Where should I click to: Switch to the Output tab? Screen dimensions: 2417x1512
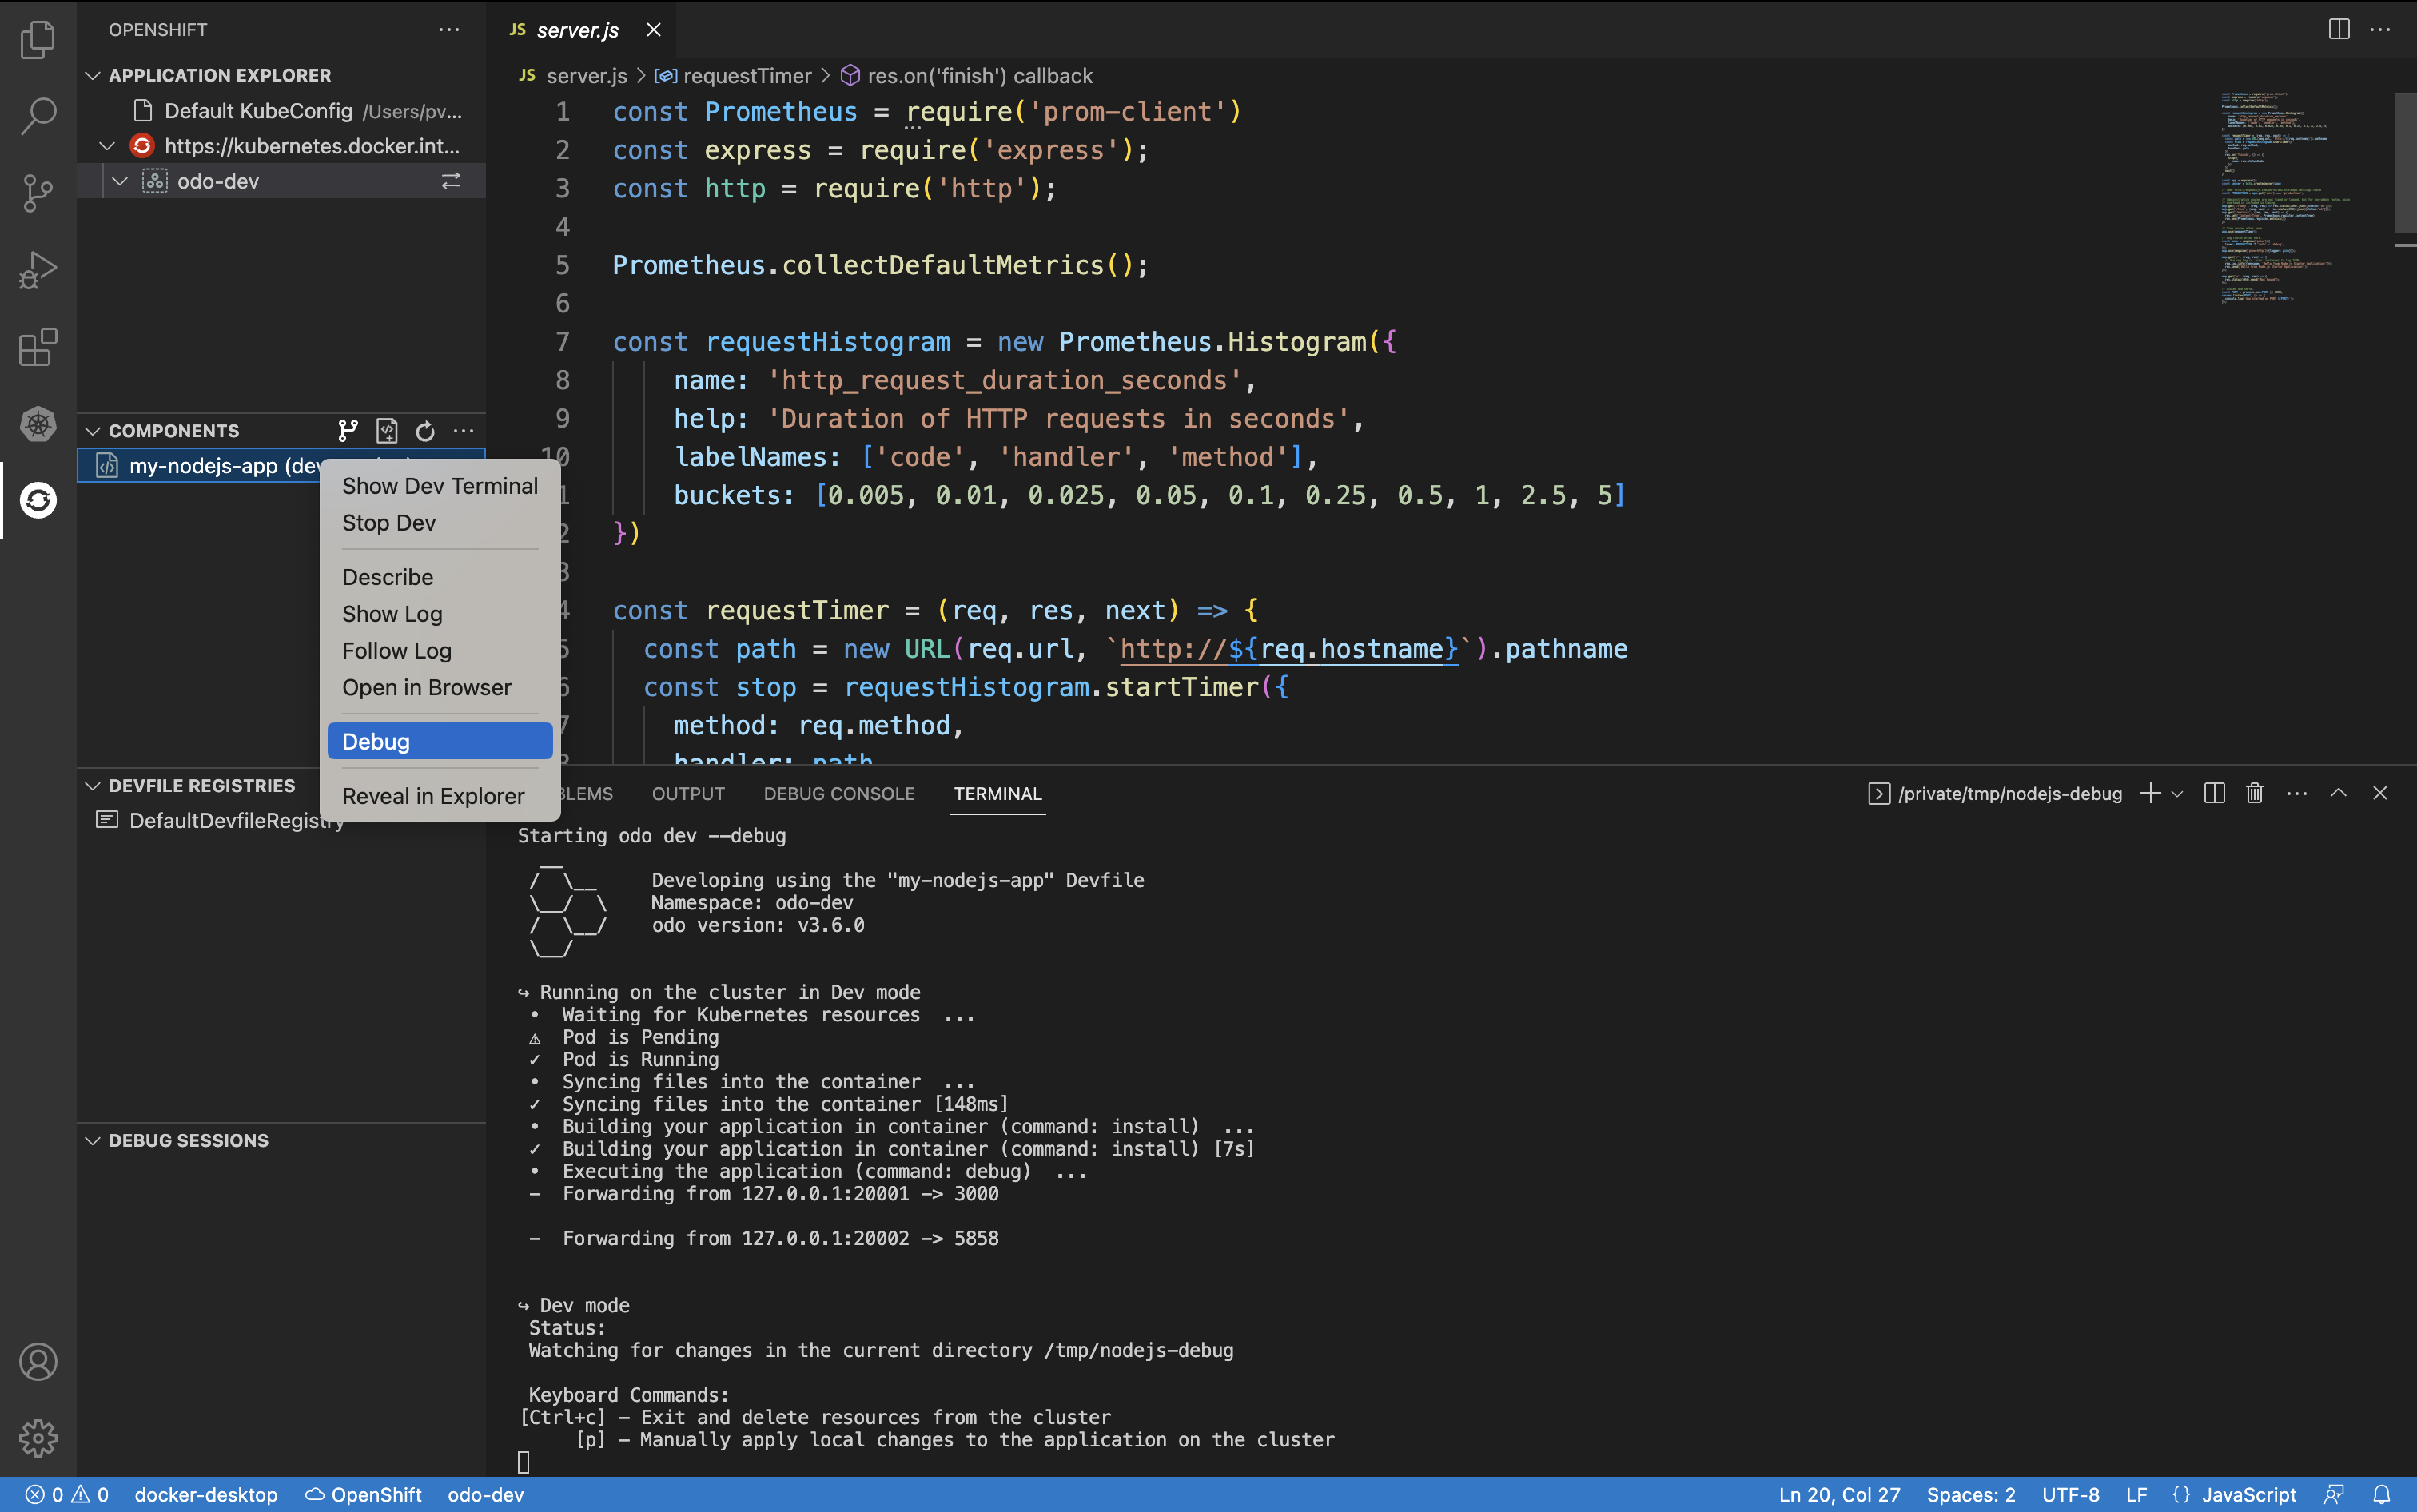point(688,793)
